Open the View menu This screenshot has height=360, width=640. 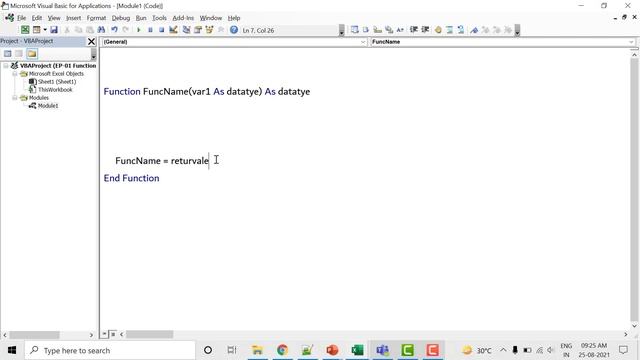pyautogui.click(x=54, y=18)
